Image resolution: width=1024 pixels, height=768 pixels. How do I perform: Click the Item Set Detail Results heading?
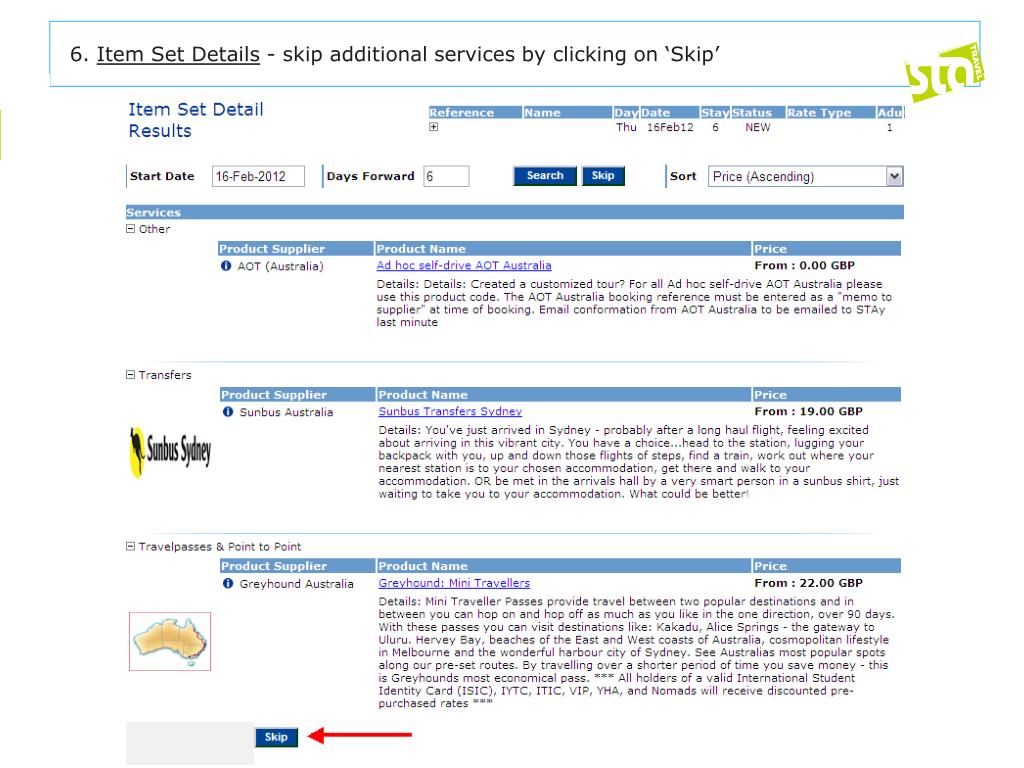[196, 120]
